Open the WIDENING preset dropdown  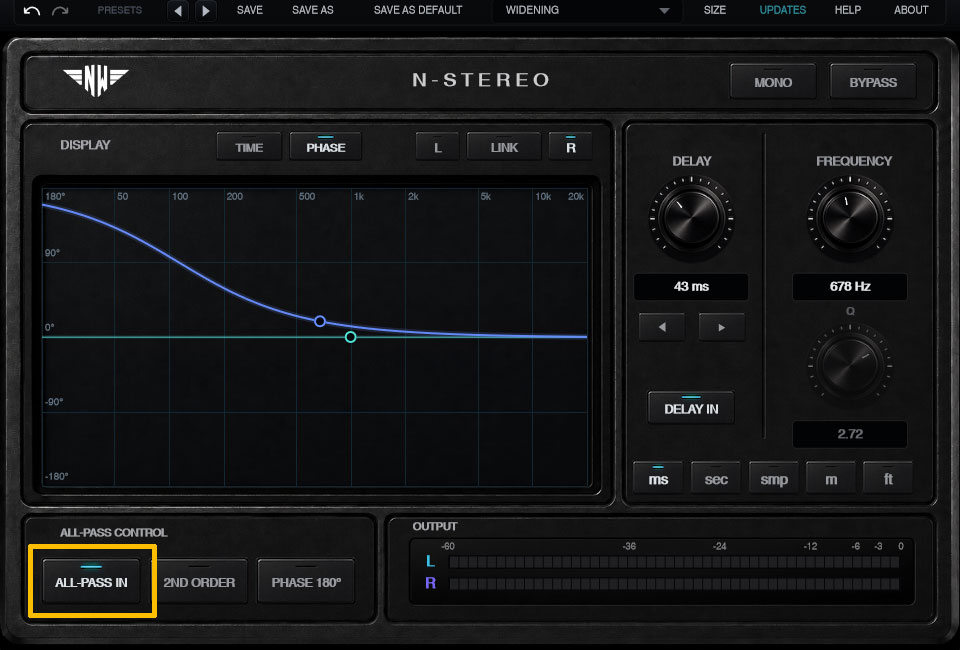(x=587, y=10)
